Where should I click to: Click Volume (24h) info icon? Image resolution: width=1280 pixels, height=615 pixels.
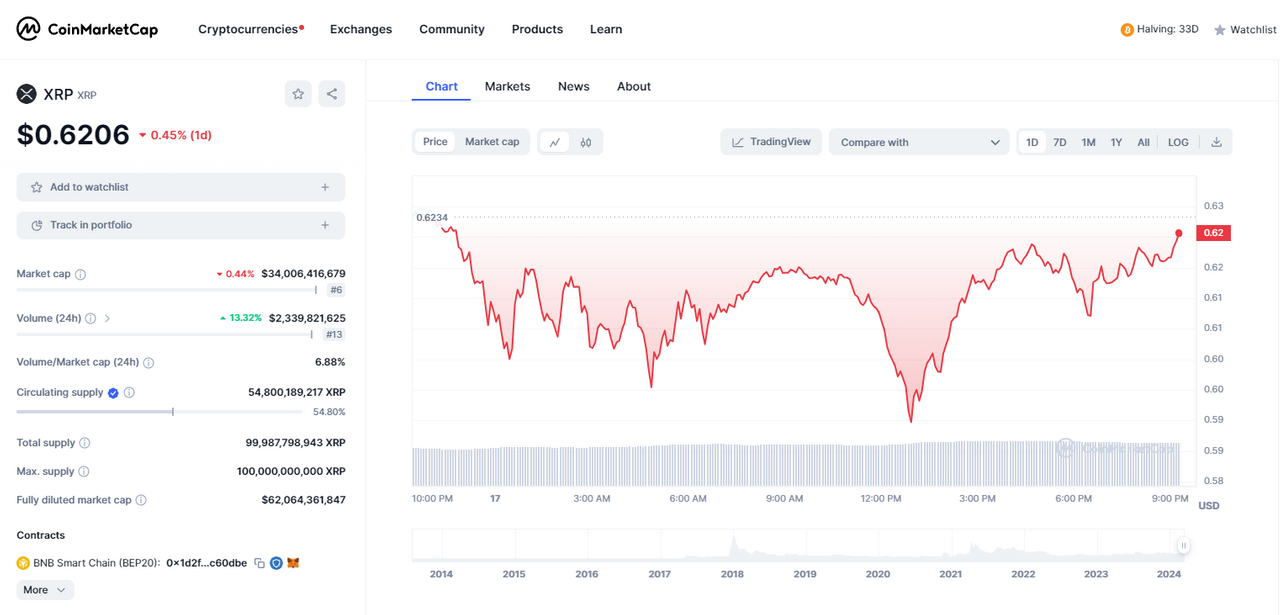pyautogui.click(x=91, y=319)
